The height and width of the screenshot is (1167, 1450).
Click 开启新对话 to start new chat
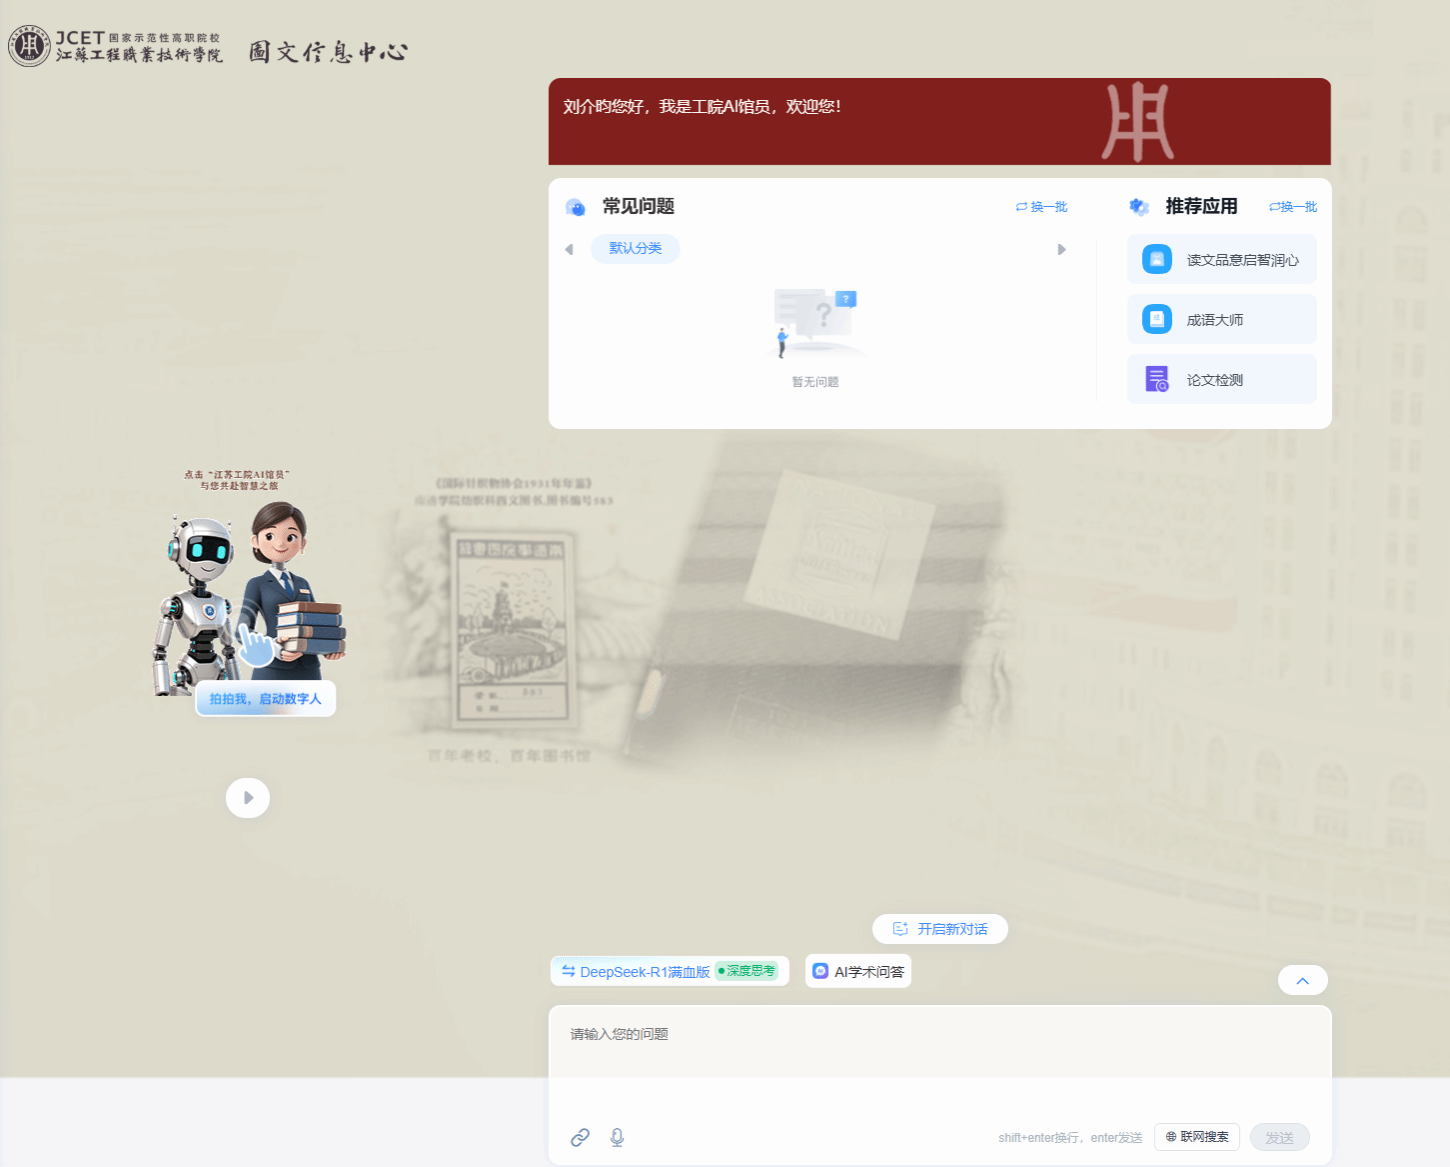point(940,929)
